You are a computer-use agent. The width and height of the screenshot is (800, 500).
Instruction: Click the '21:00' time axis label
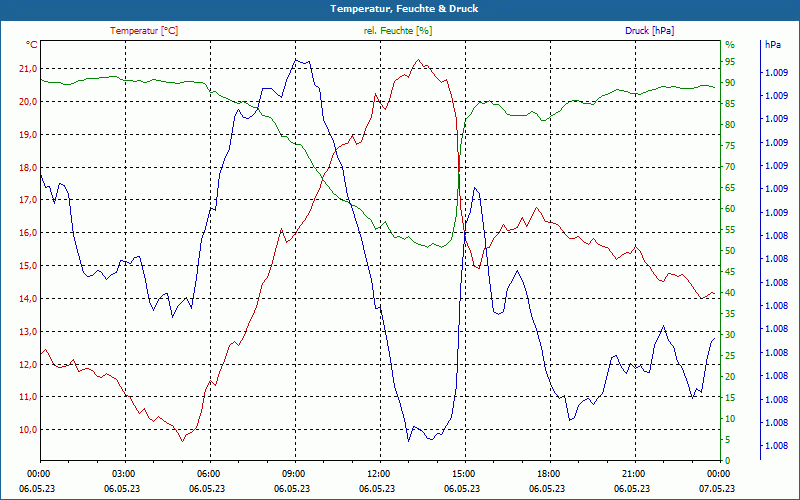click(632, 473)
